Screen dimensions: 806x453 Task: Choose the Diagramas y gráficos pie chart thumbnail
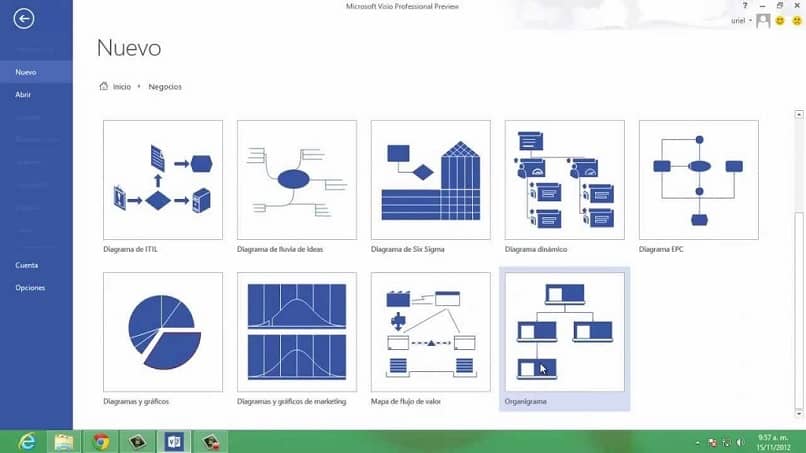[163, 332]
